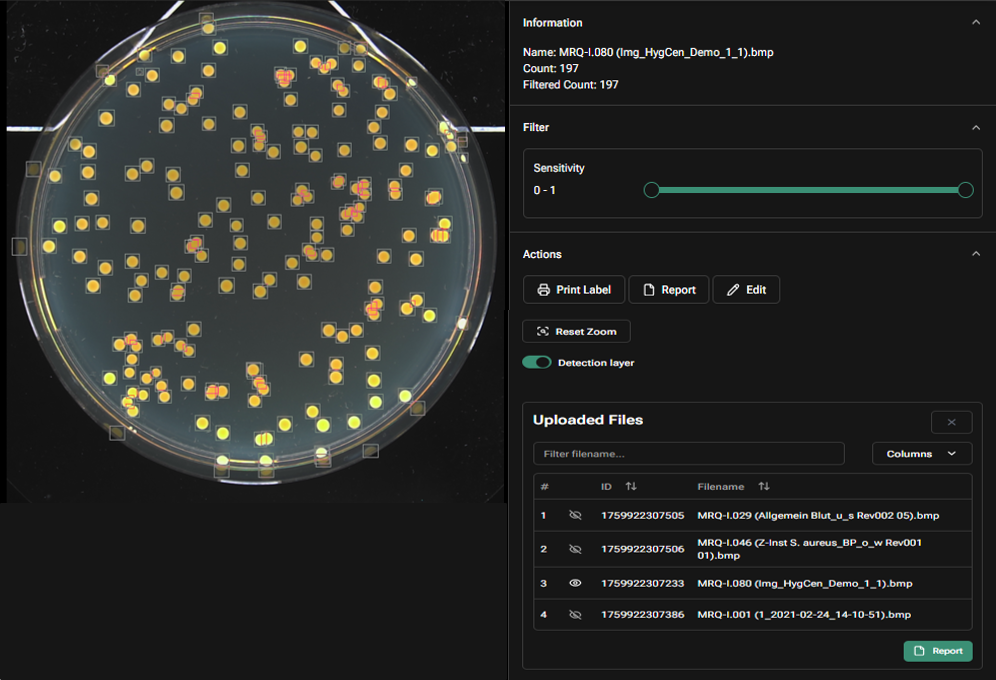The width and height of the screenshot is (996, 680).
Task: Sort the table by Filename column arrows
Action: [764, 487]
